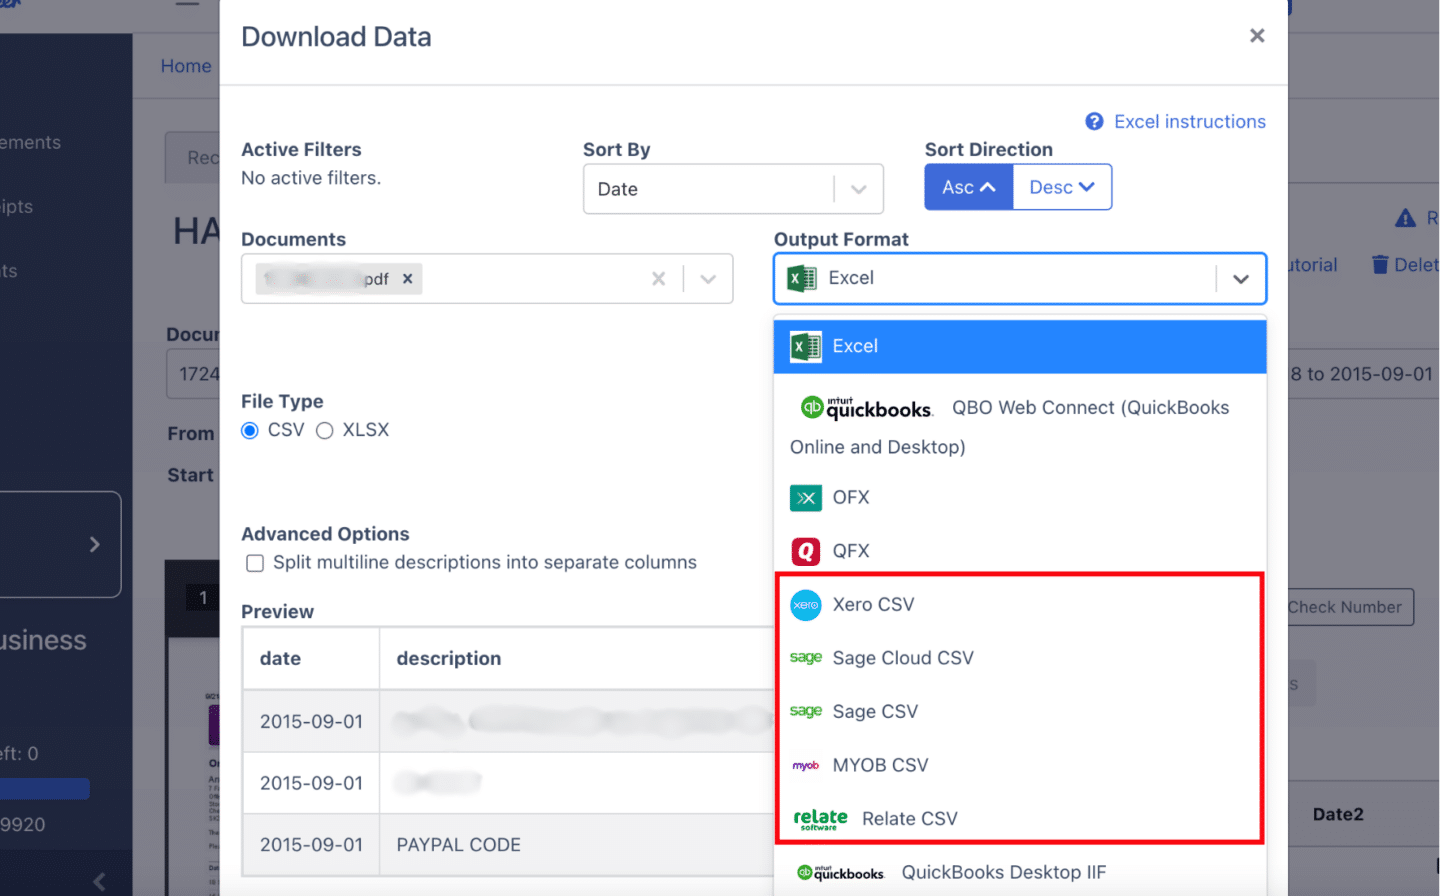Open the Sort By Date dropdown

(733, 189)
